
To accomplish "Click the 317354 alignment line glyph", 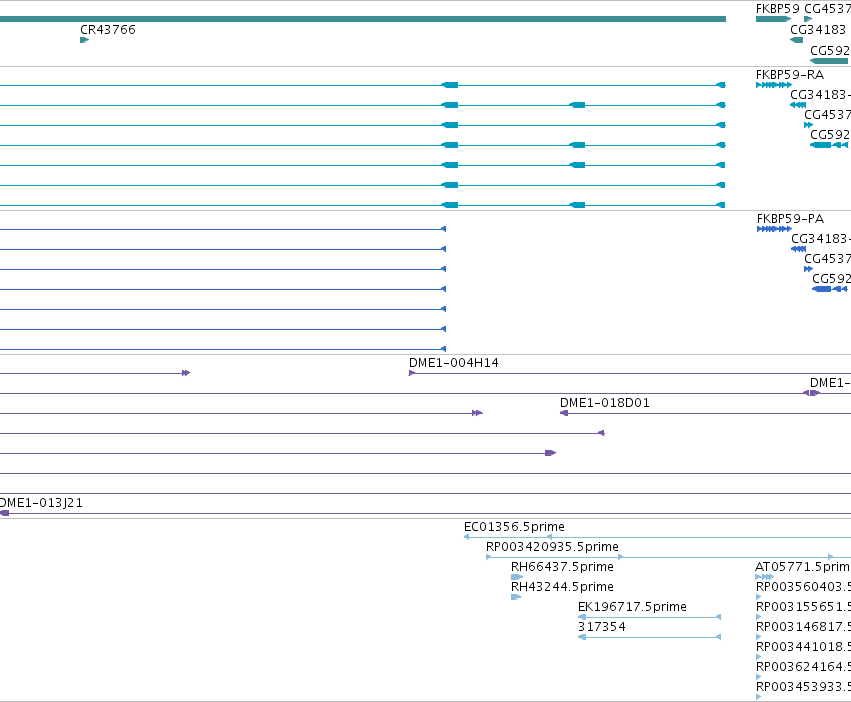I will point(650,637).
